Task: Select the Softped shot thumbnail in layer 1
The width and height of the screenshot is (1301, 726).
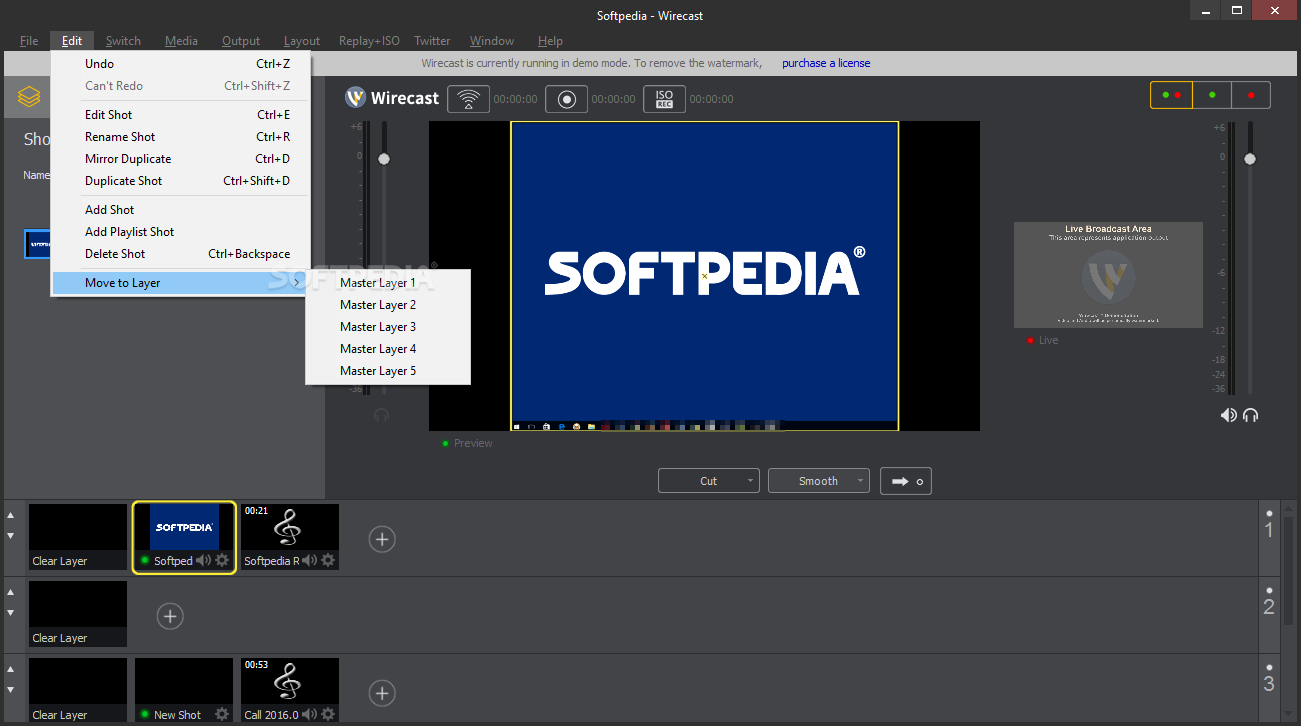Action: tap(184, 537)
